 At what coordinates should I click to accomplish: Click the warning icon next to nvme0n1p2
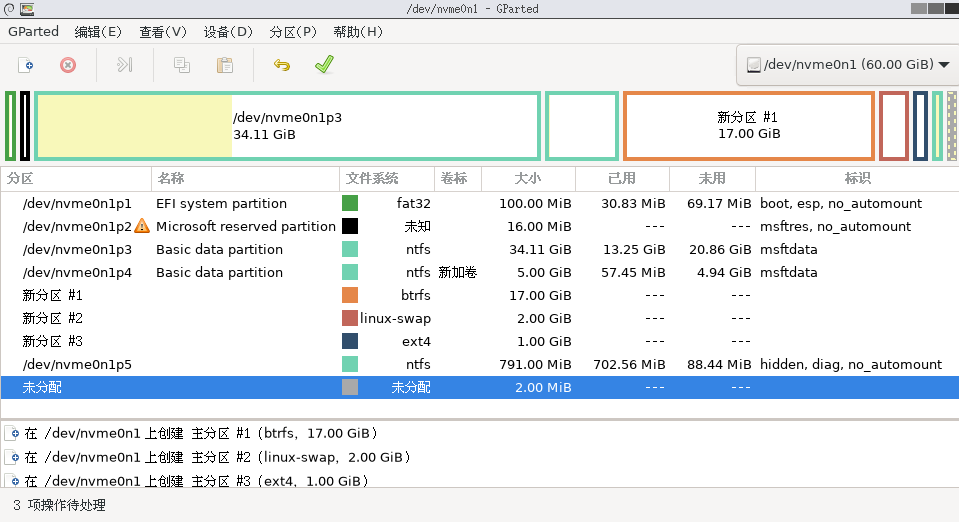142,226
